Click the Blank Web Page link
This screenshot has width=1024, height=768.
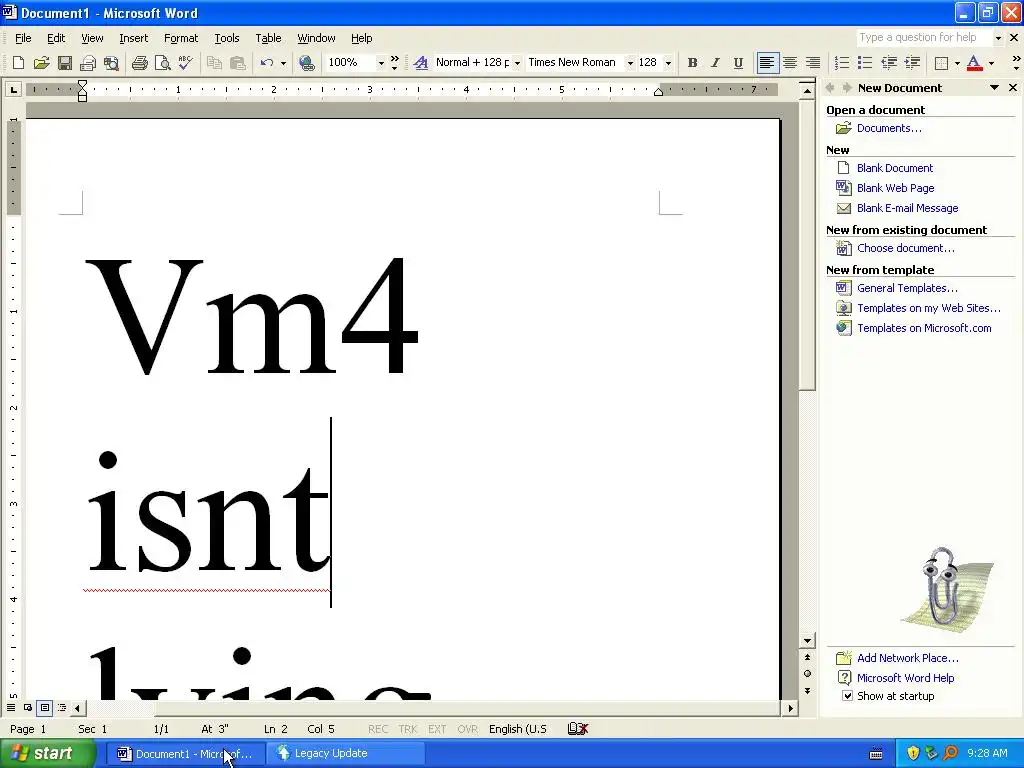[x=895, y=188]
